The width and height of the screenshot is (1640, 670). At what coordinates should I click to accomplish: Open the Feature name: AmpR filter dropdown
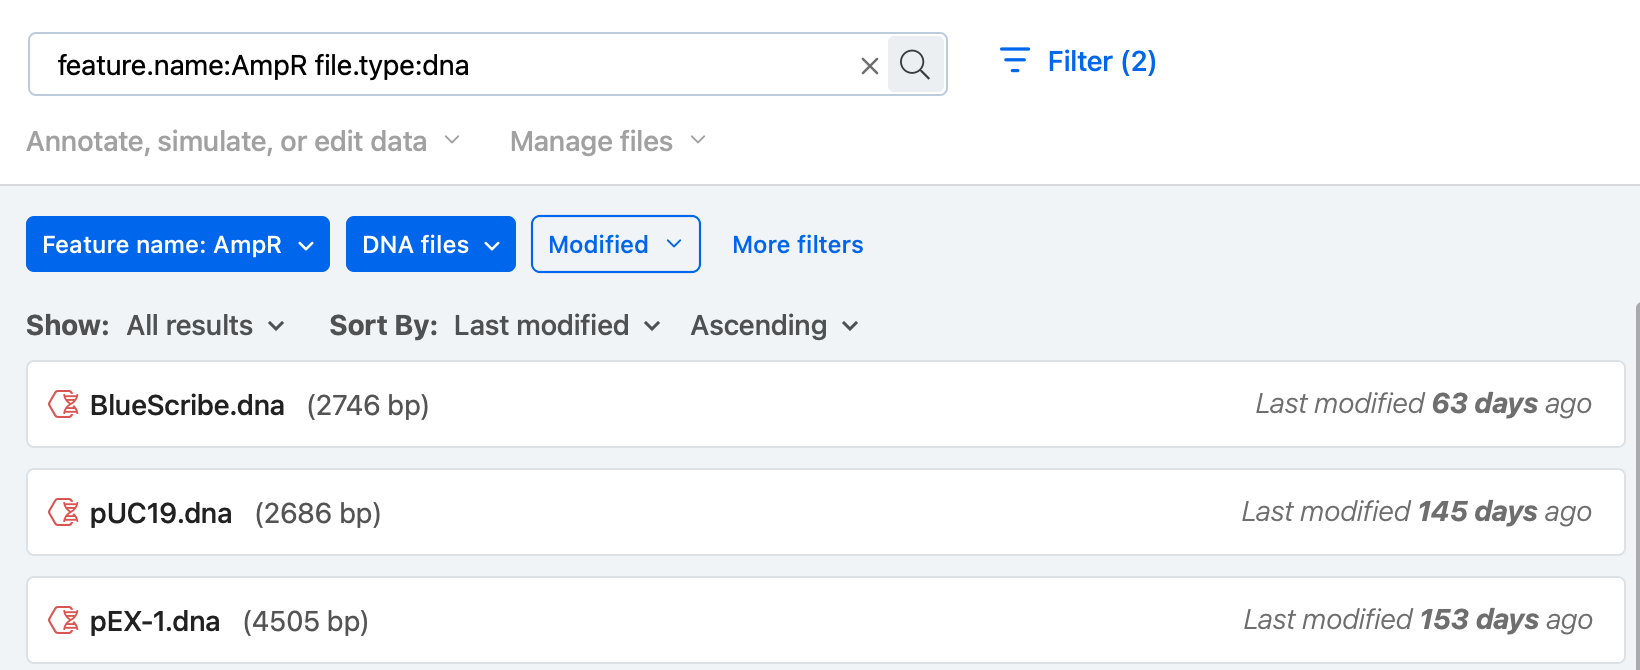click(x=178, y=245)
